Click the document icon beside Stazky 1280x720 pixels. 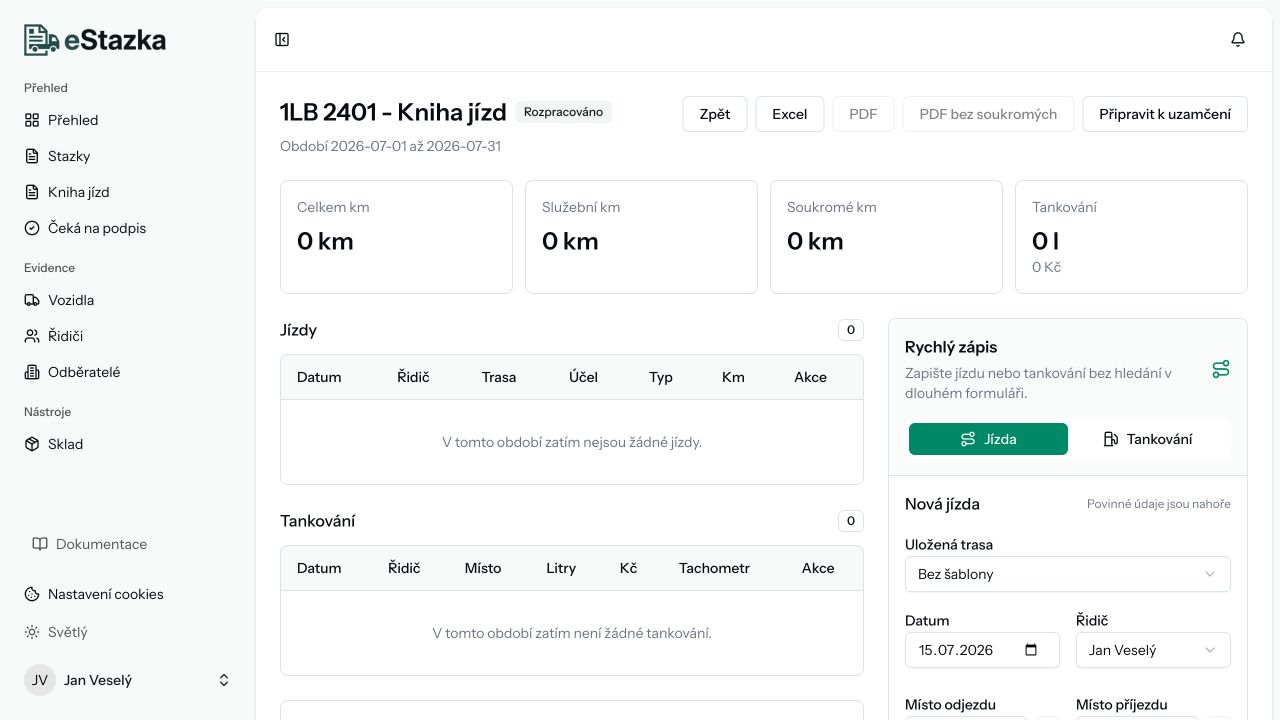(x=32, y=156)
